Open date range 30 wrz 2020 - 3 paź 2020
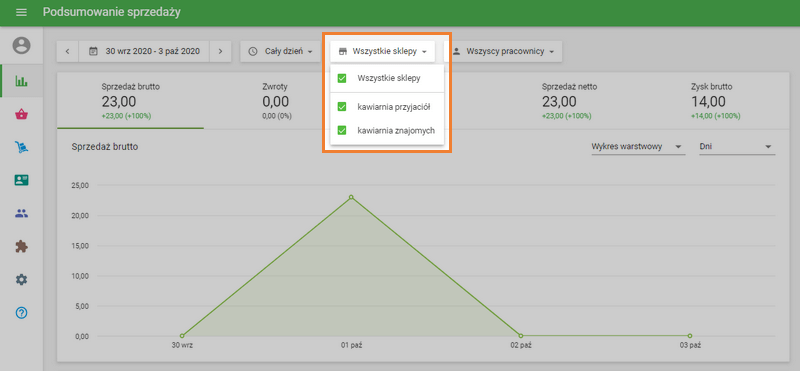The image size is (800, 371). click(144, 52)
